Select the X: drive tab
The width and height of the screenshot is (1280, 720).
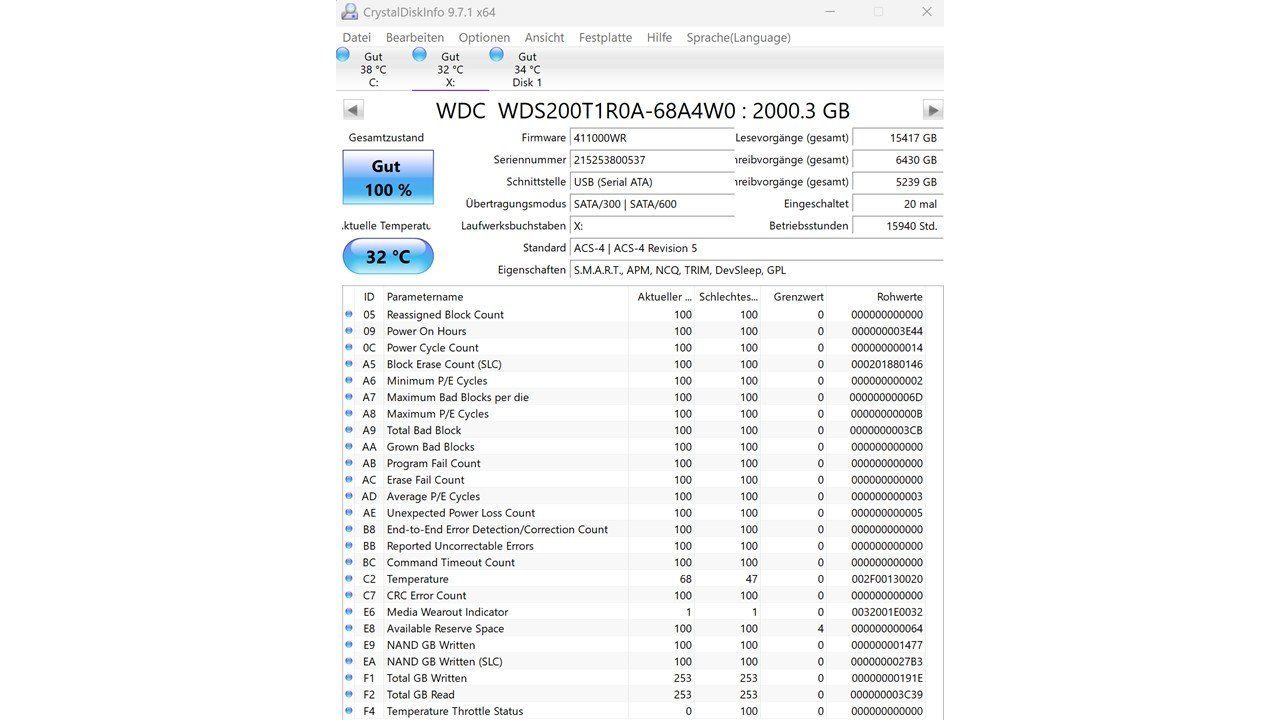coord(450,69)
